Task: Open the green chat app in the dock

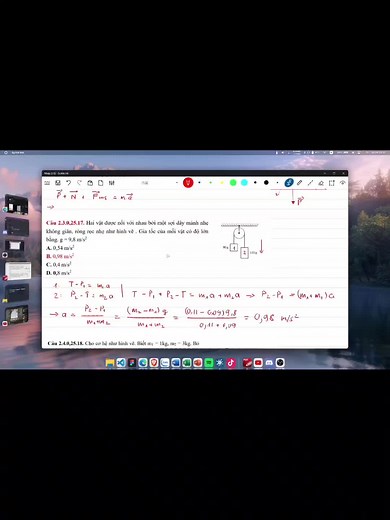Action: pos(209,363)
